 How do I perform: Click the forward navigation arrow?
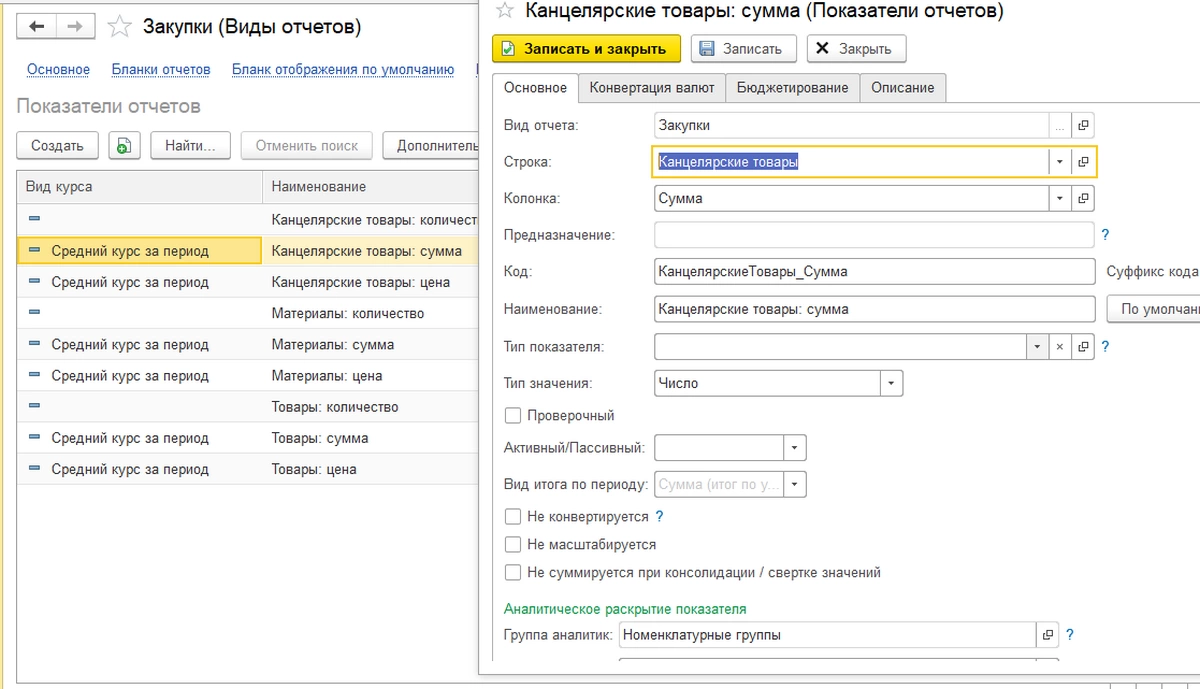coord(75,27)
